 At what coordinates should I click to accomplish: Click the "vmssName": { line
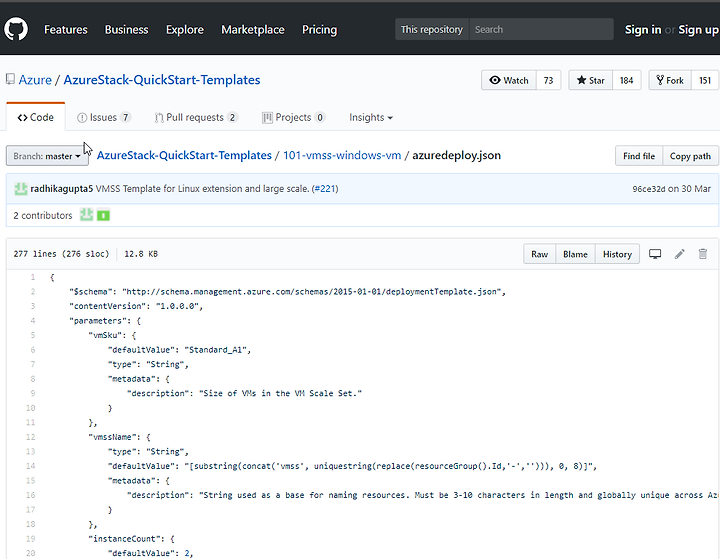[x=119, y=437]
